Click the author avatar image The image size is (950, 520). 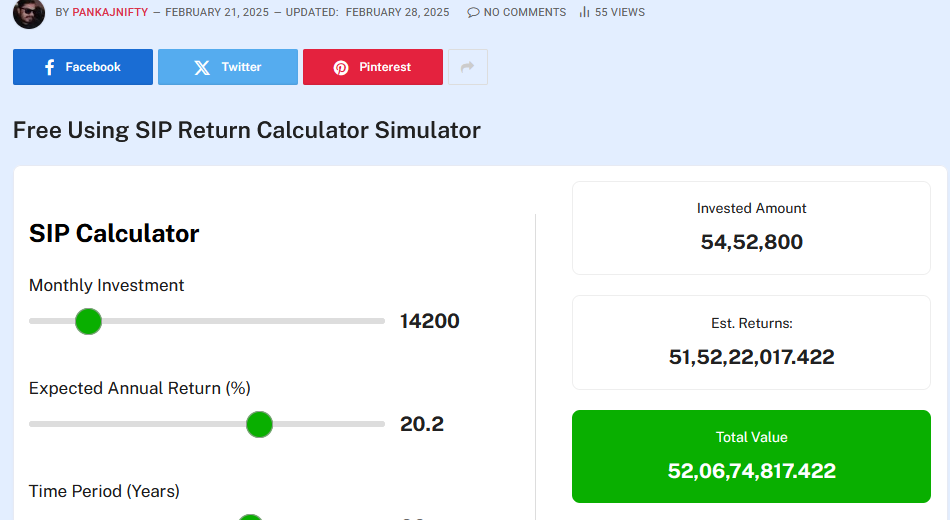pos(29,12)
